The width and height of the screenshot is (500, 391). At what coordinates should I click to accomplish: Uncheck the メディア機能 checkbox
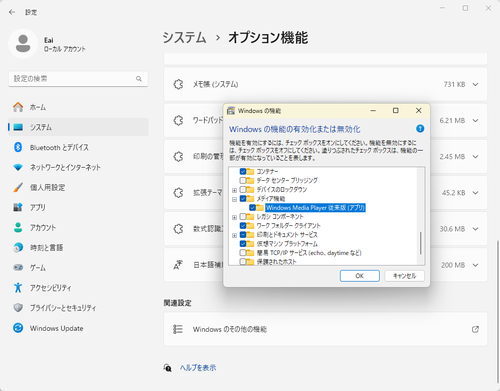(243, 199)
